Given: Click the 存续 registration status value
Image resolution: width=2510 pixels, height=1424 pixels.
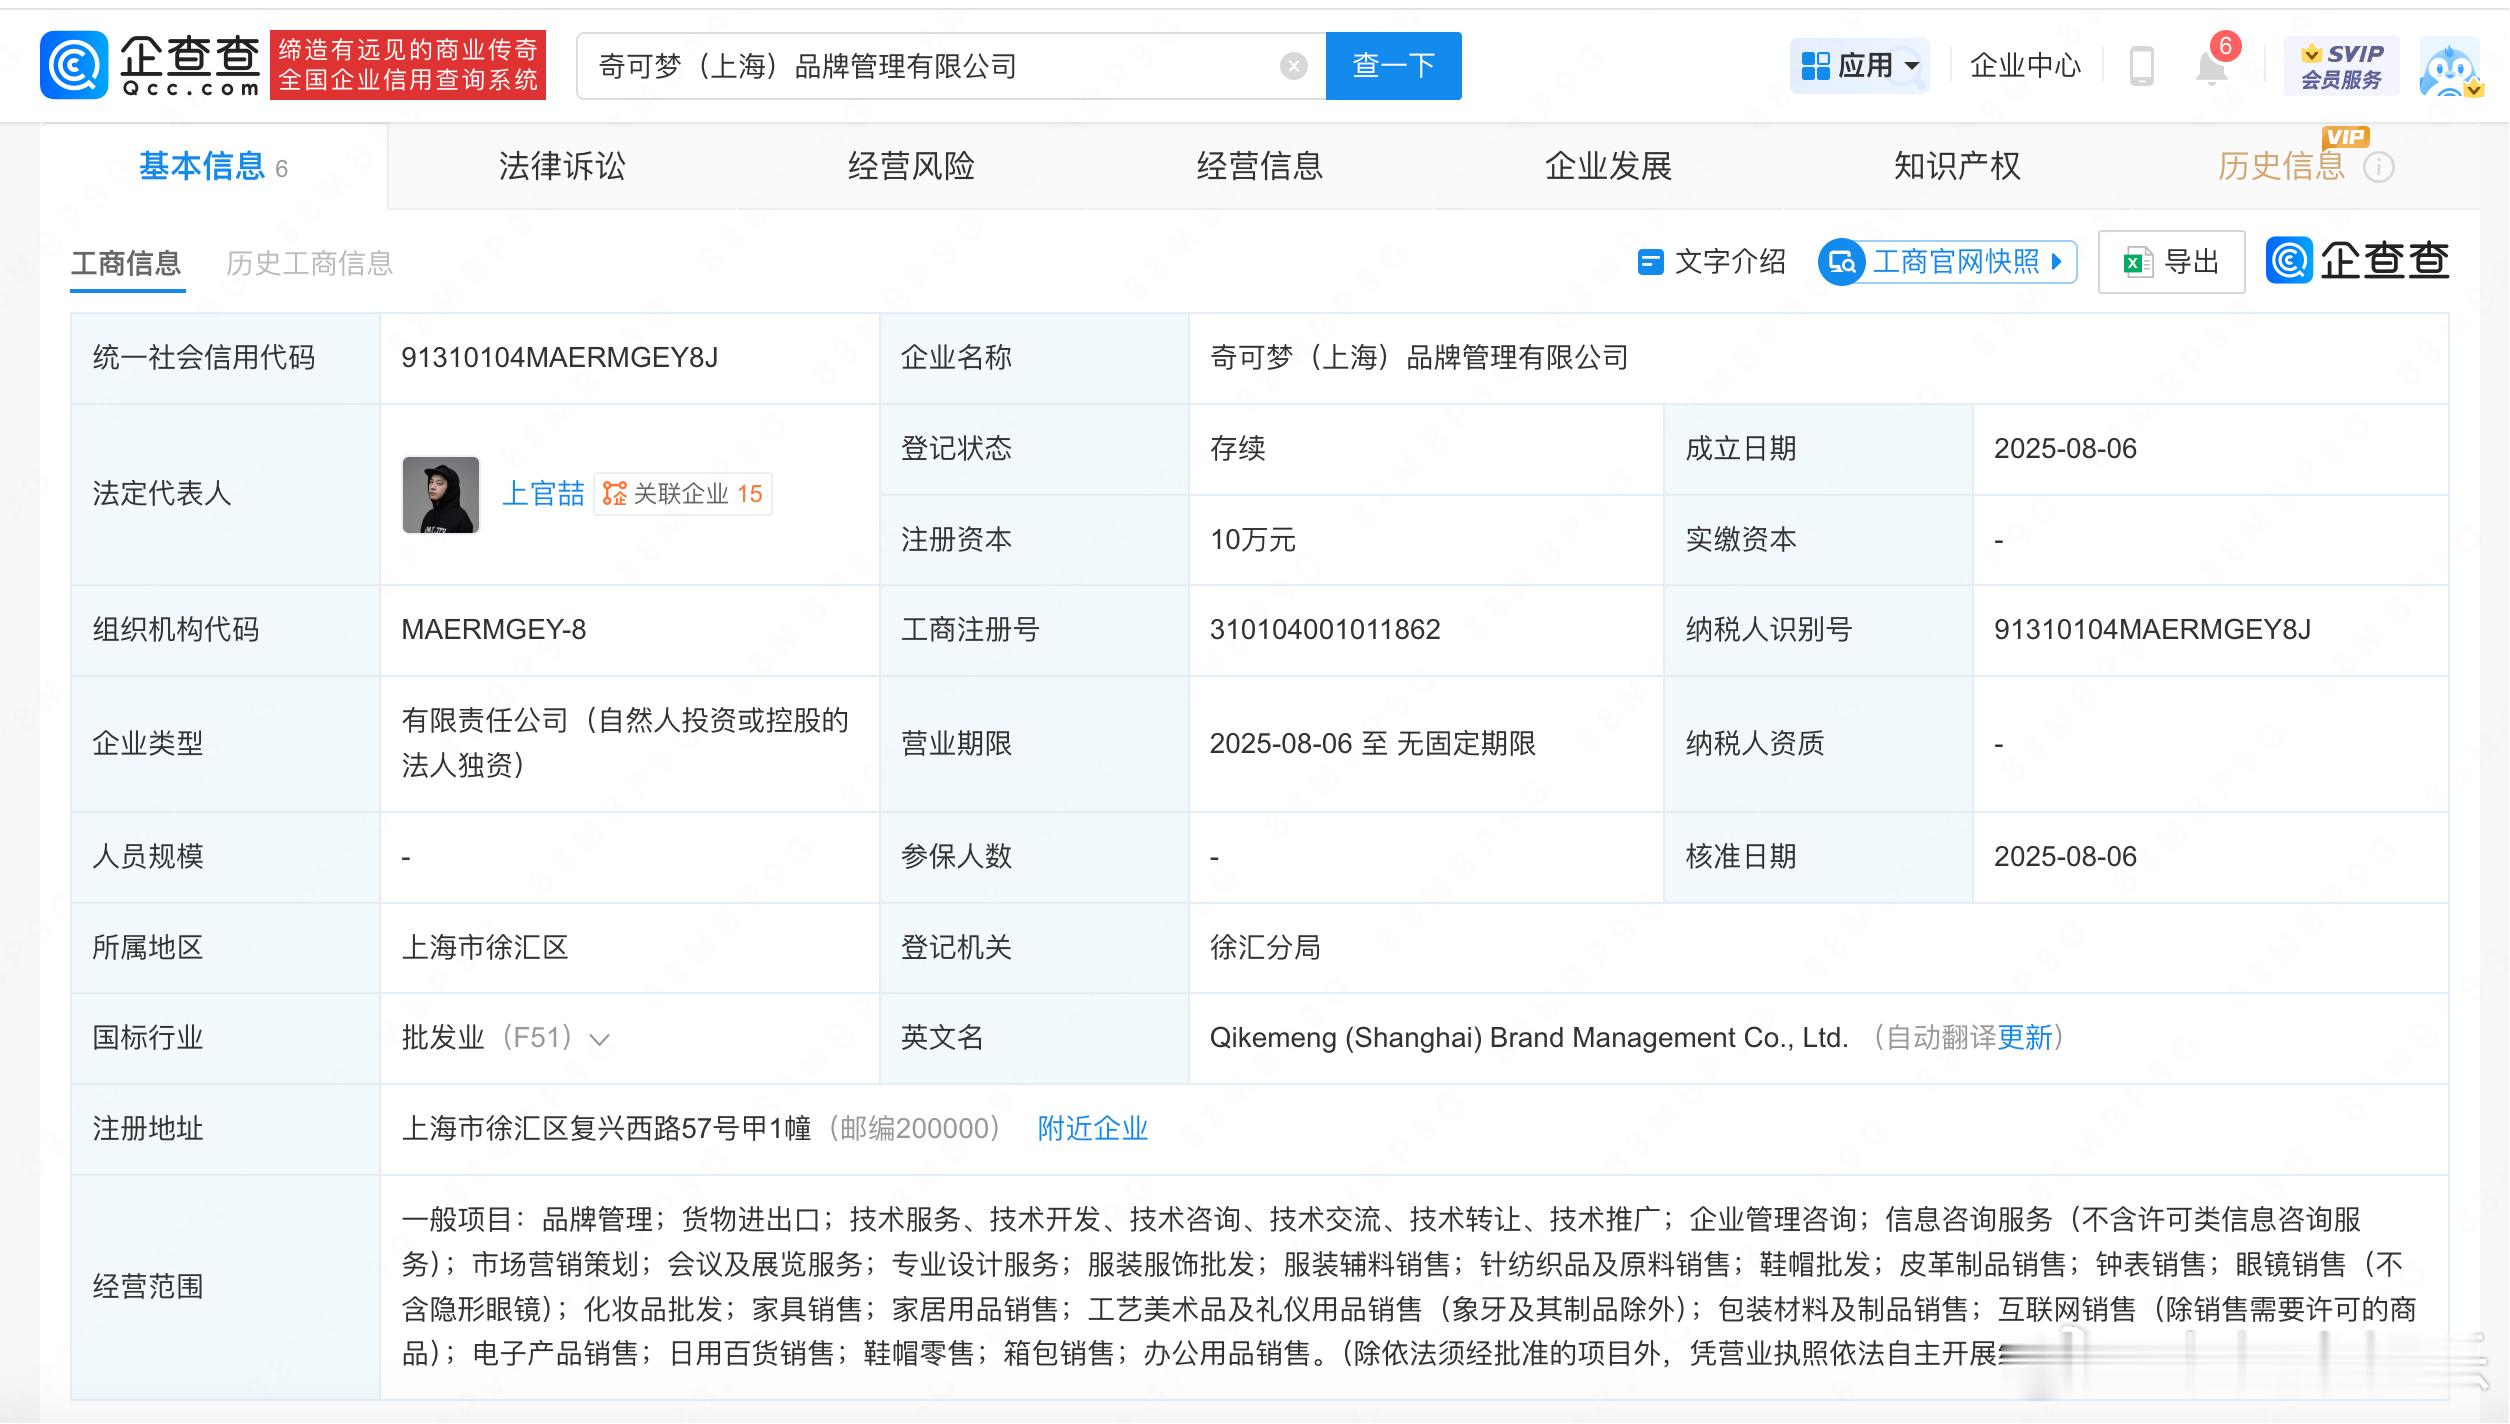Looking at the screenshot, I should (x=1238, y=449).
